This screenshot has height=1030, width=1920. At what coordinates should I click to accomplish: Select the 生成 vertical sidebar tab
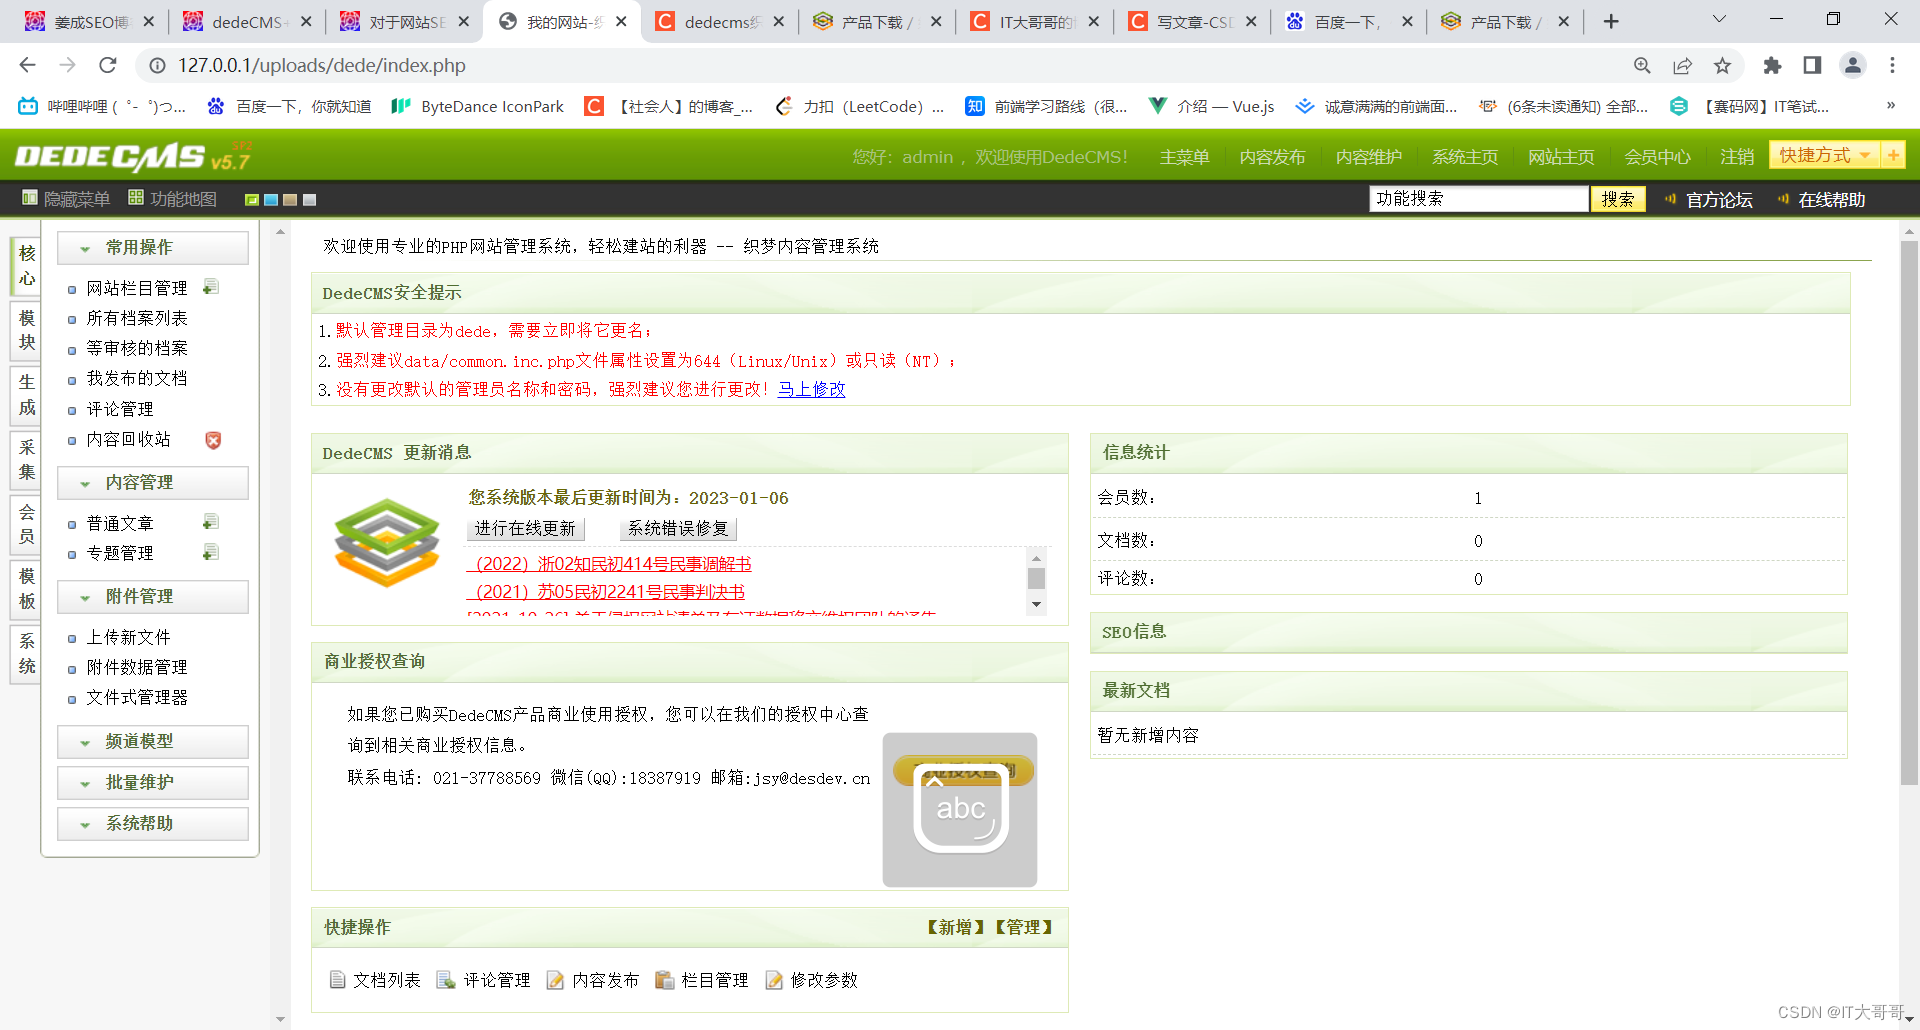pyautogui.click(x=26, y=395)
